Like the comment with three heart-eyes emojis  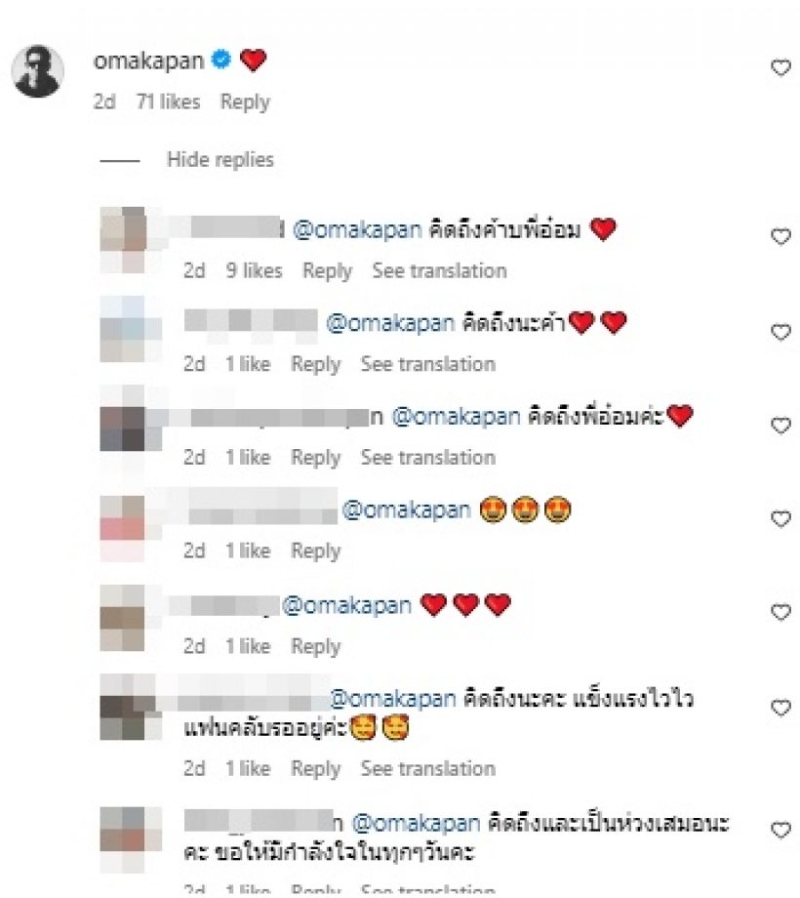point(781,518)
